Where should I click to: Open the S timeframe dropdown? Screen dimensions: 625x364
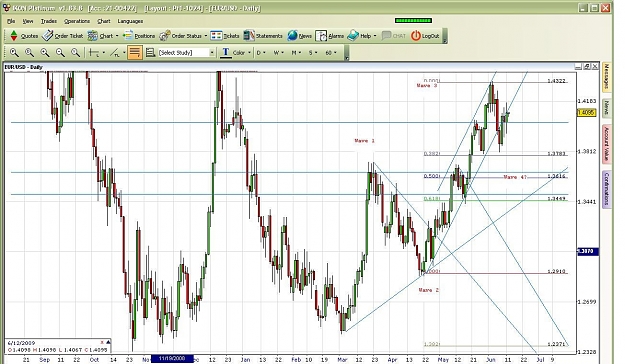[x=312, y=53]
